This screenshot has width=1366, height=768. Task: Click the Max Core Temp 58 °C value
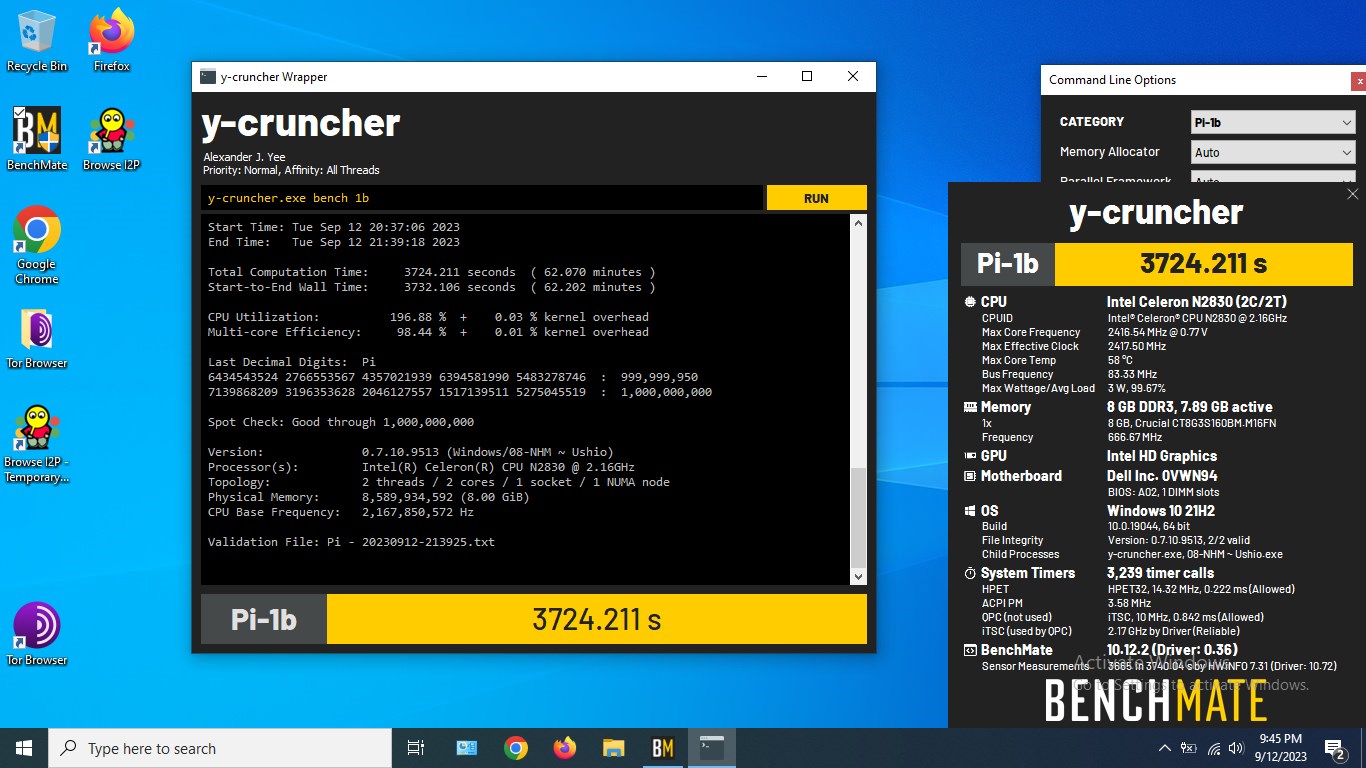(x=1120, y=360)
